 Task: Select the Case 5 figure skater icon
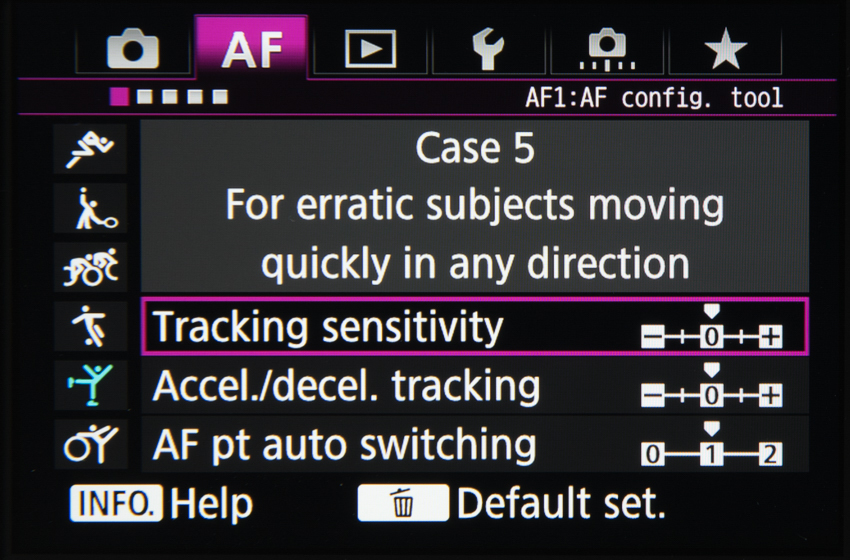[x=90, y=385]
